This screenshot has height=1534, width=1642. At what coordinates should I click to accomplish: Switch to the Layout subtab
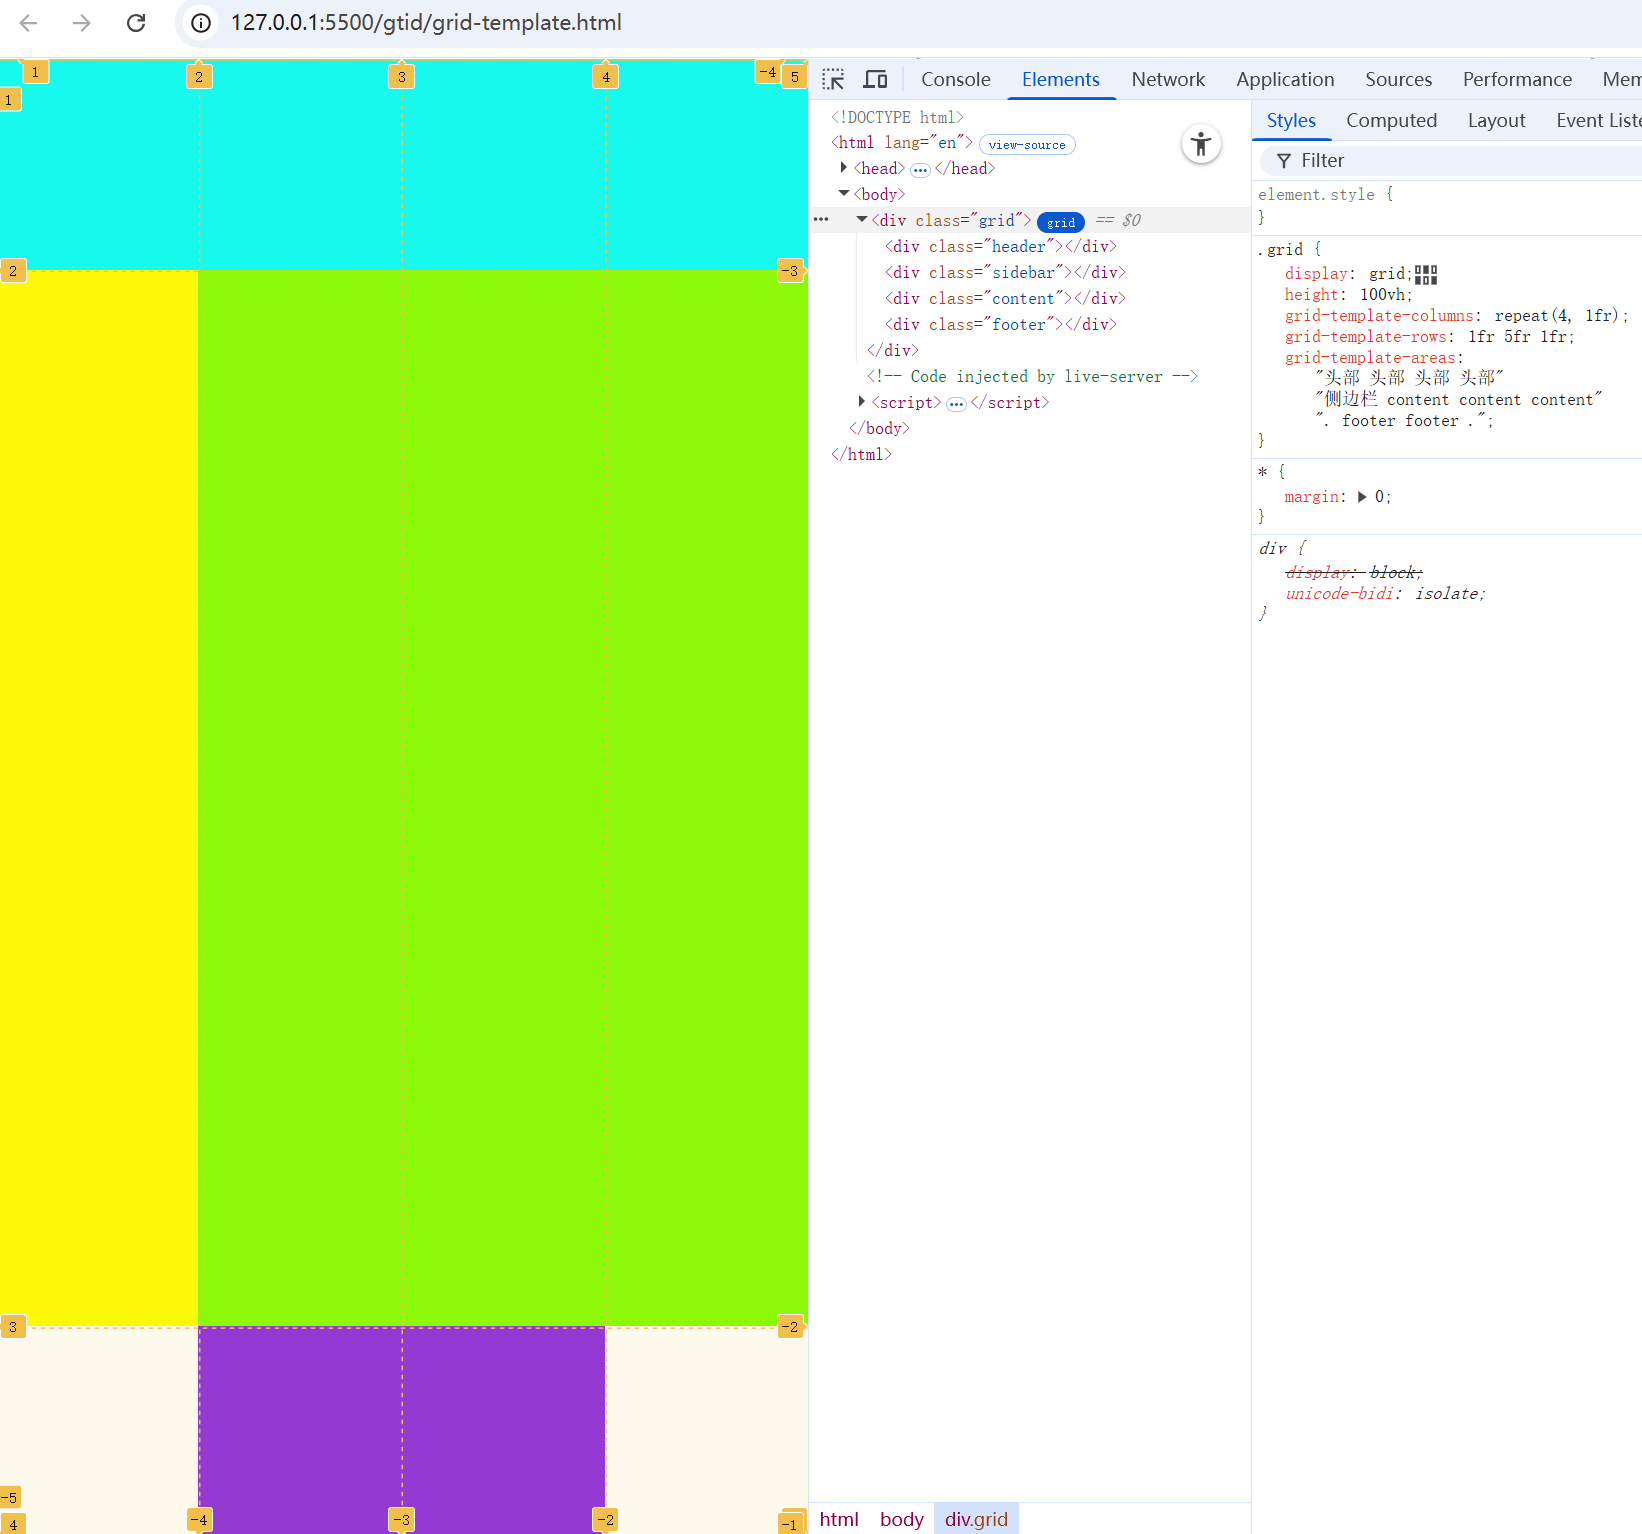1496,120
